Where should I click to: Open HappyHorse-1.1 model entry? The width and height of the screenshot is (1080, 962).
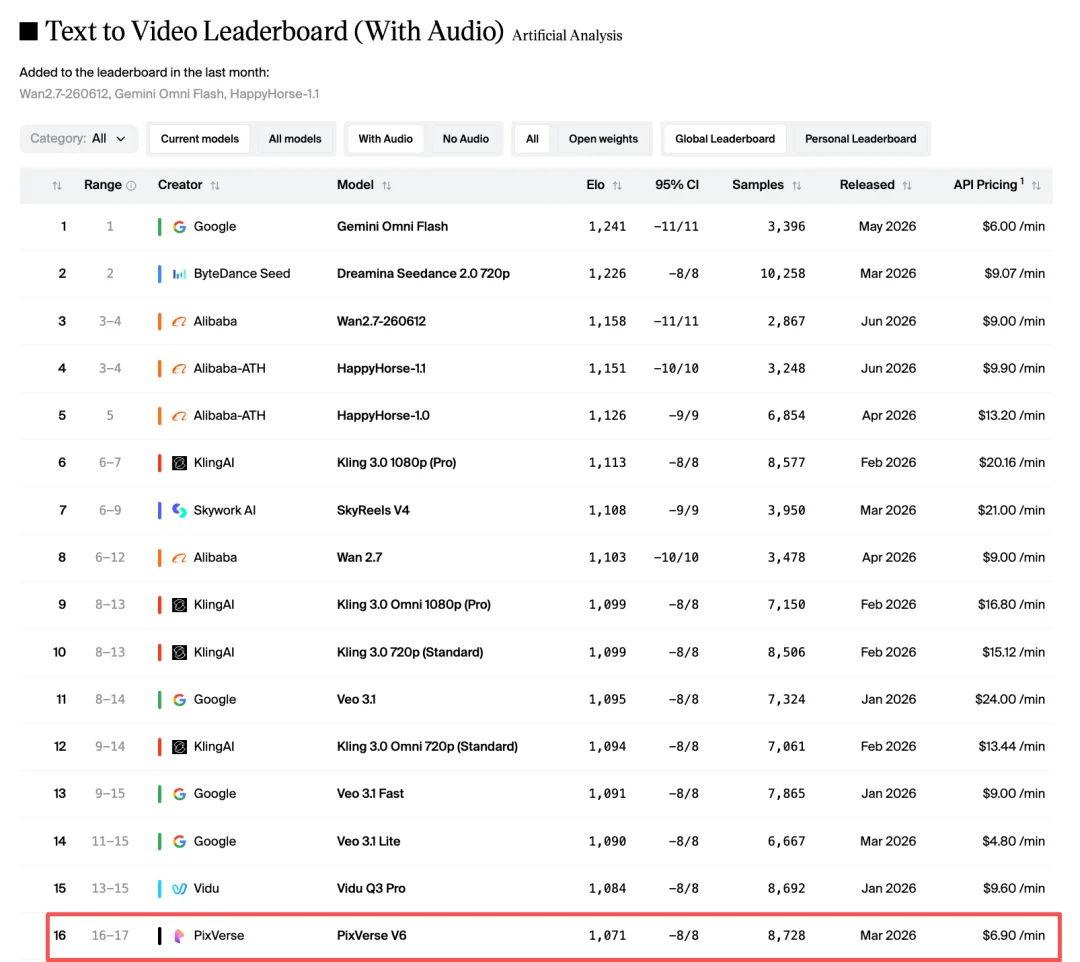click(x=381, y=368)
